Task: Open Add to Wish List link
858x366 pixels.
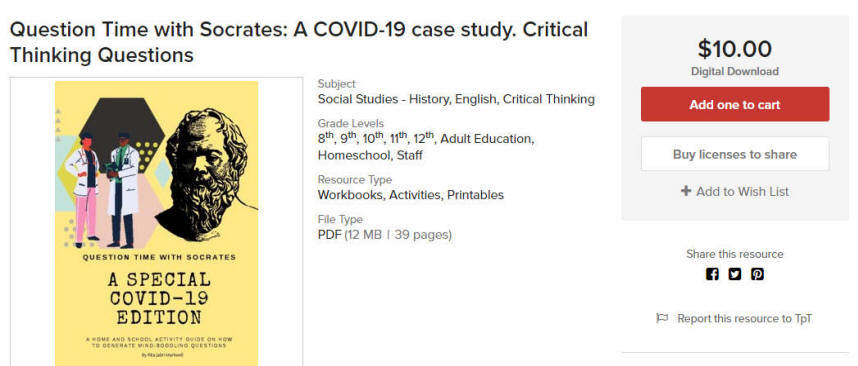Action: (735, 191)
